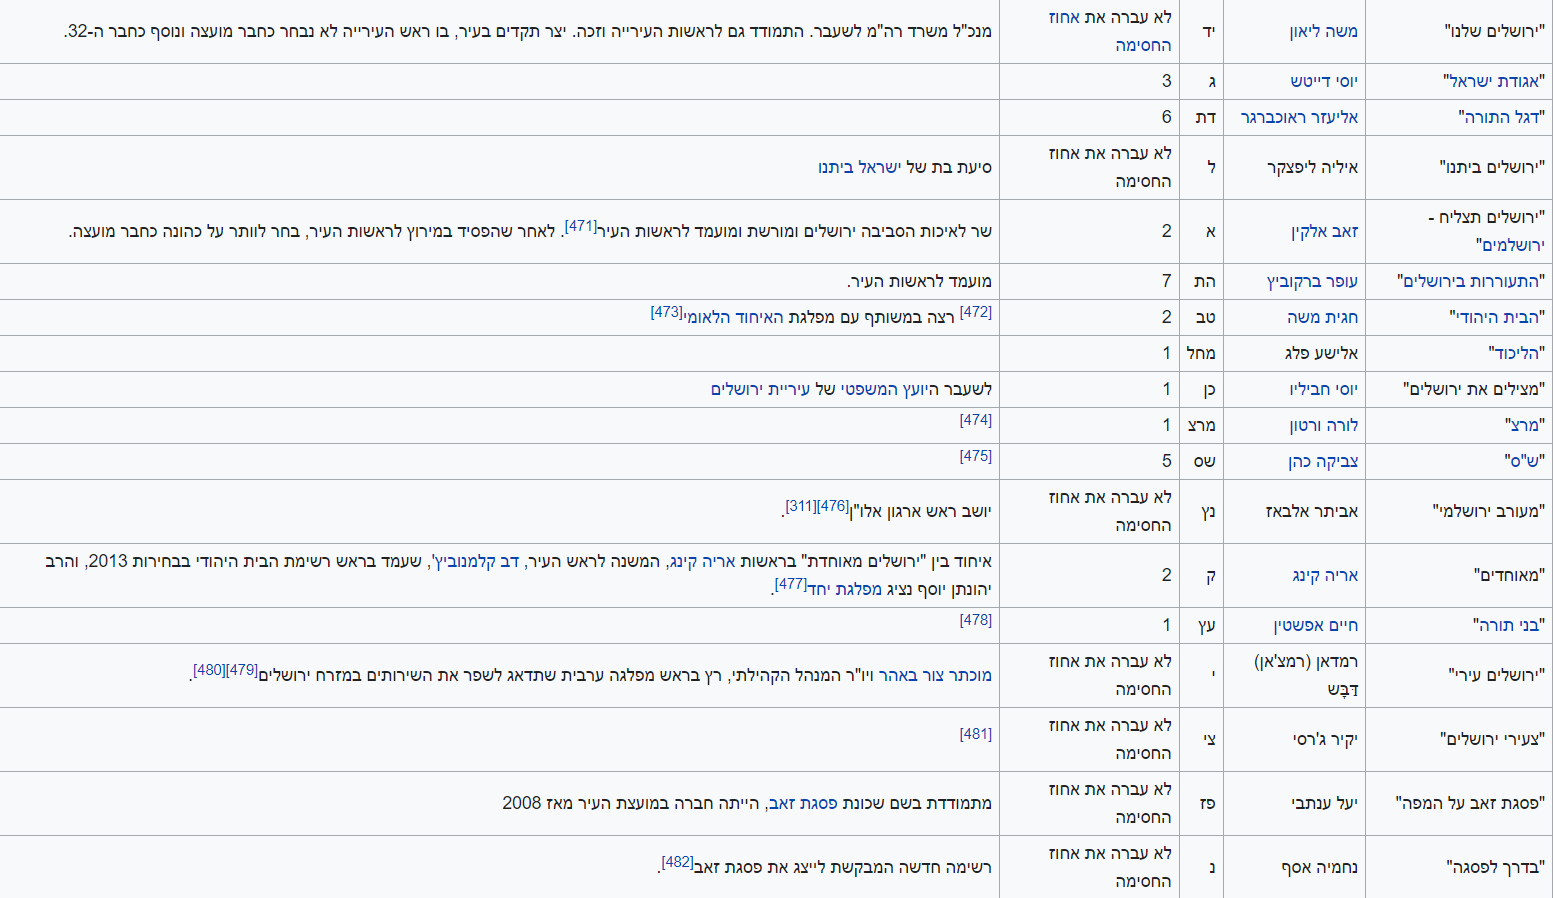Open the יוסי חביליו link
This screenshot has height=898, width=1555.
1323,390
